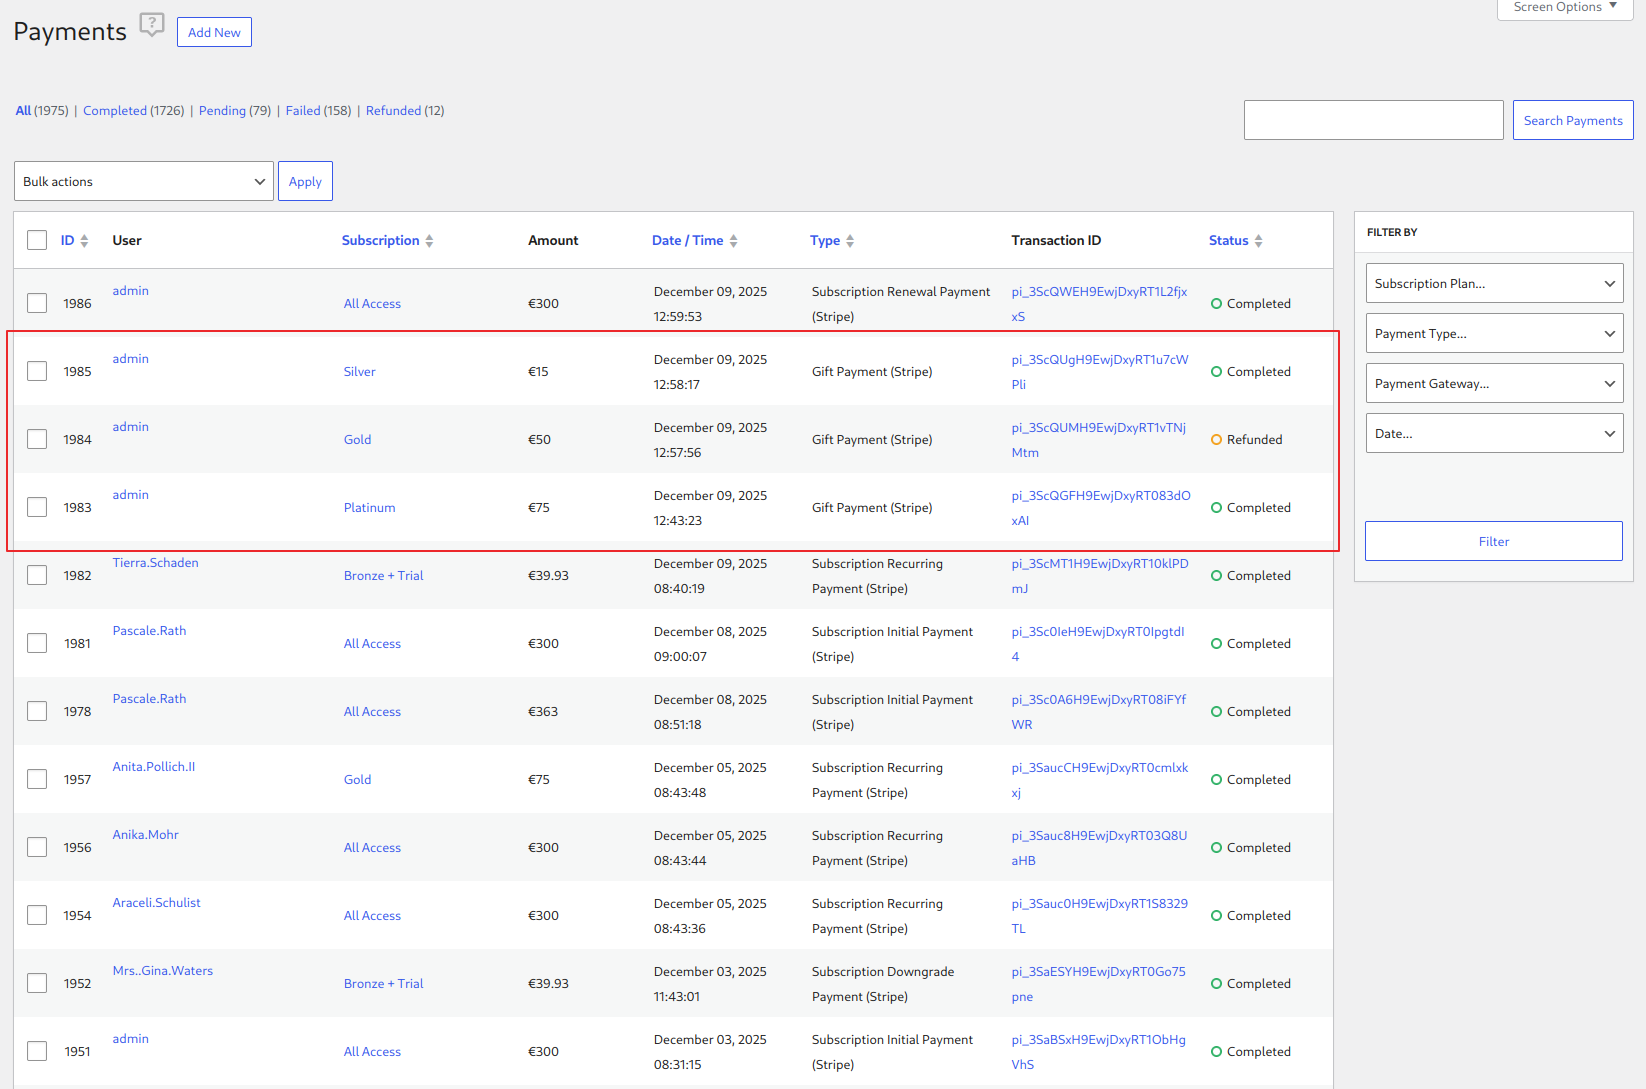Click the Type column sort arrows
The height and width of the screenshot is (1089, 1646).
(850, 241)
